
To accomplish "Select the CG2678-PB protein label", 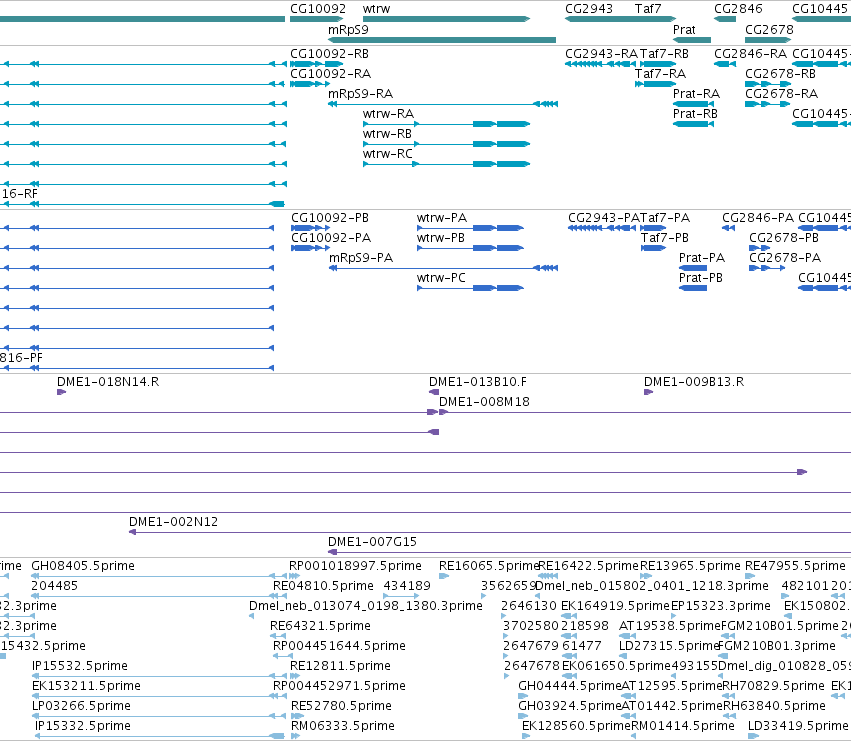I will (784, 238).
